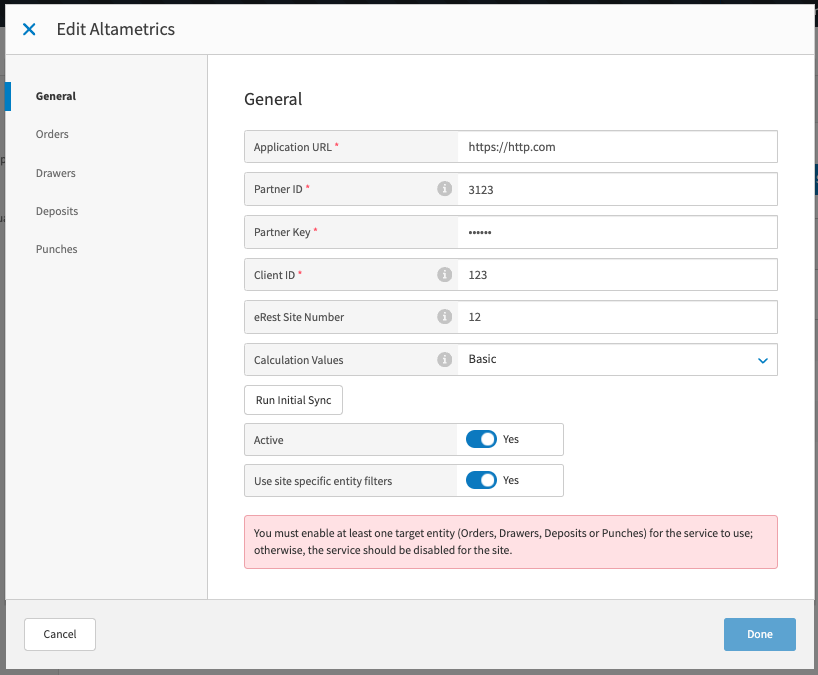The image size is (818, 675).
Task: Open the Punches settings
Action: coord(56,248)
